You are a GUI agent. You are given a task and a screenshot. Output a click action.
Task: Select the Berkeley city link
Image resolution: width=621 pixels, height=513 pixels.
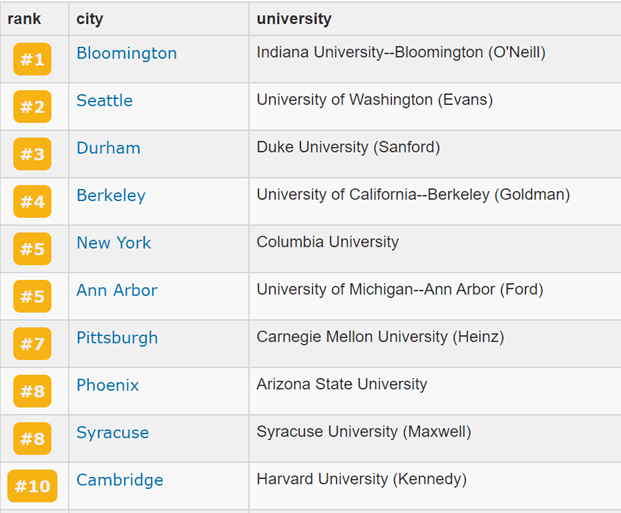click(x=111, y=196)
